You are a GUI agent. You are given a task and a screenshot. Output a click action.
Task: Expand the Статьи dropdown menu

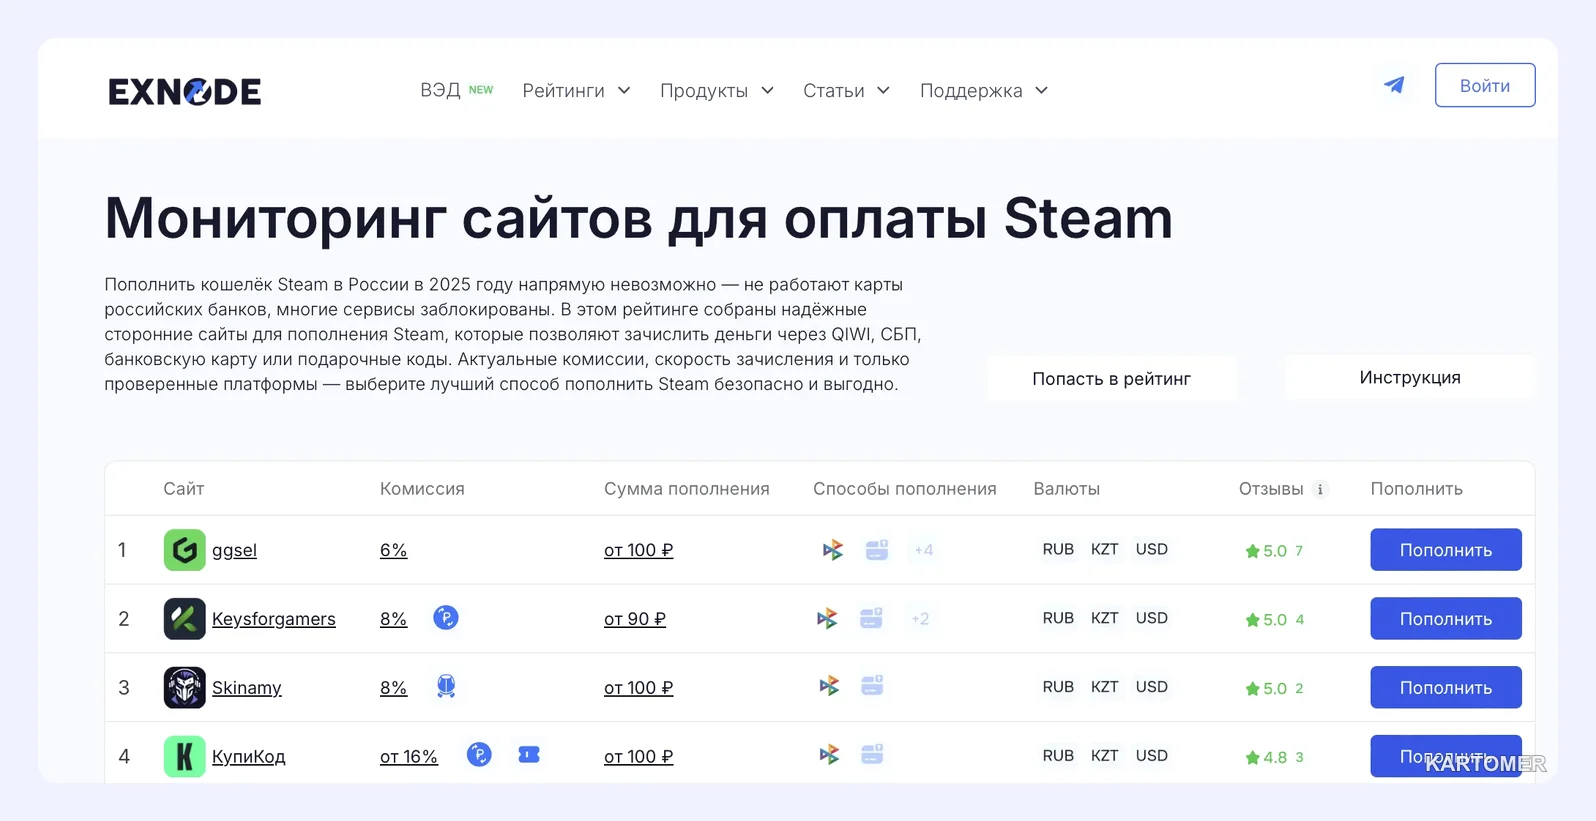tap(847, 91)
